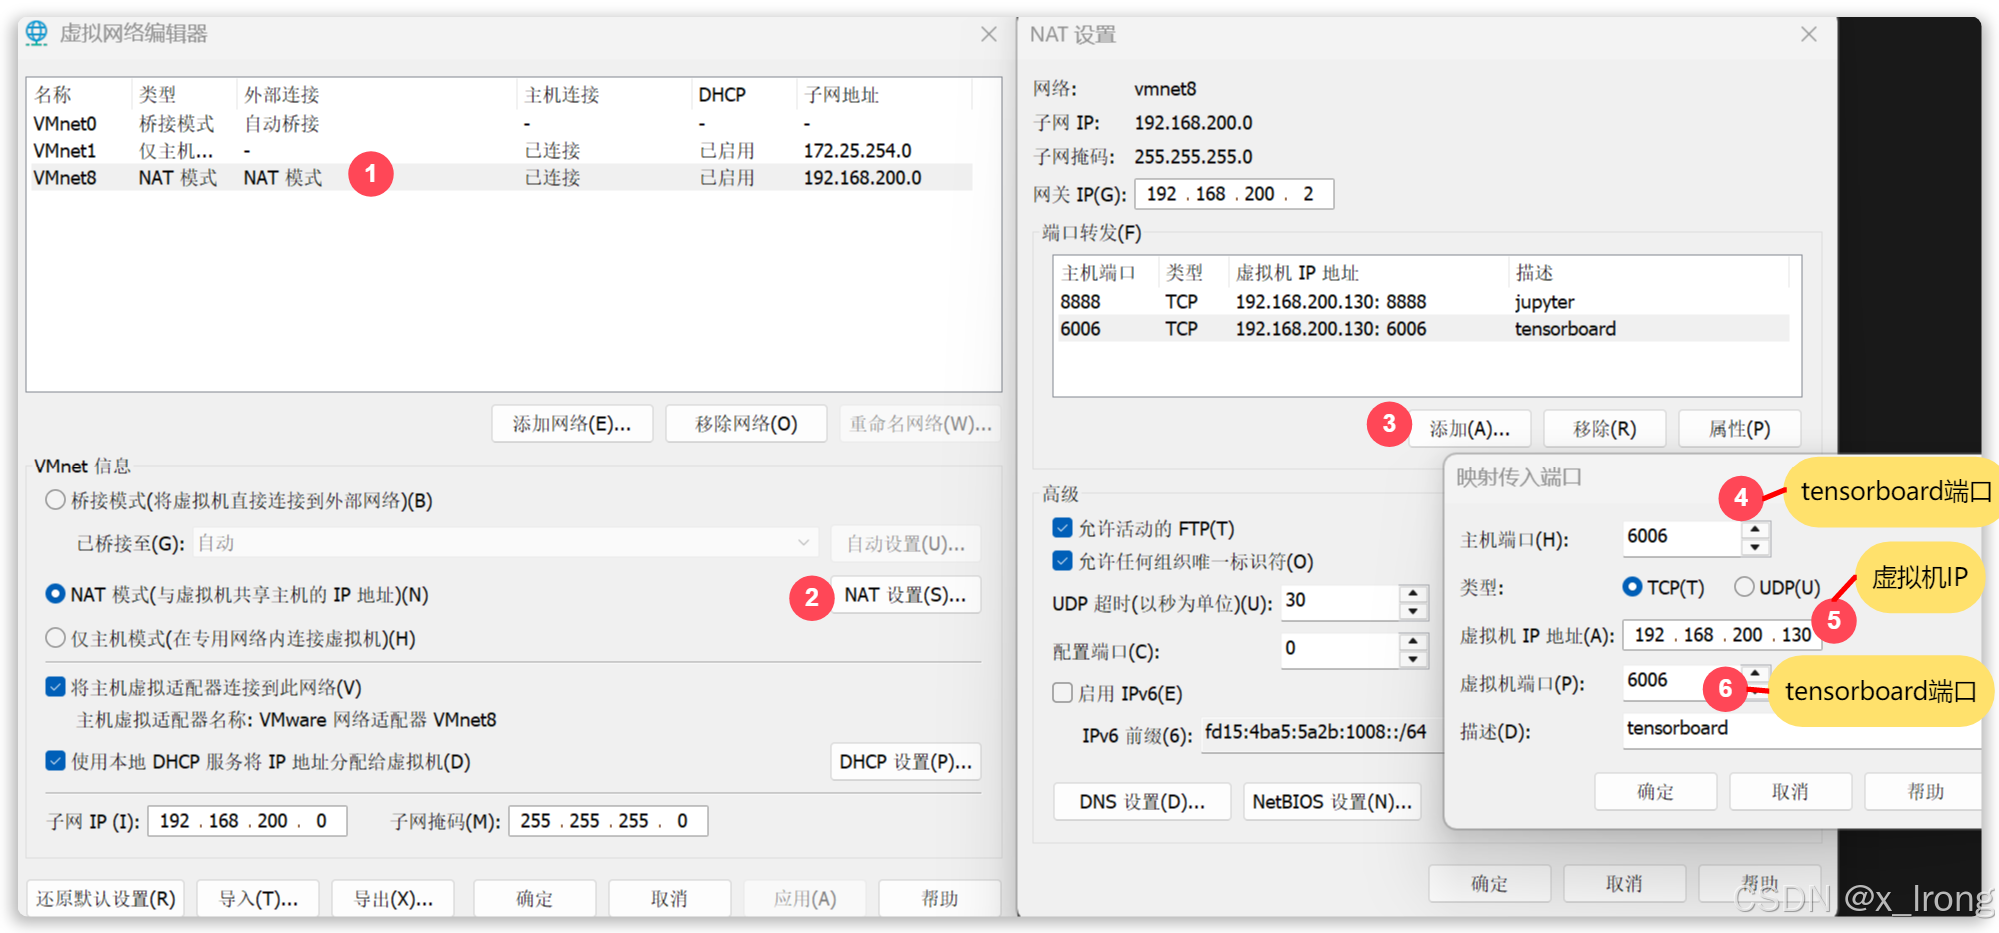Click the 子网掩码 input field

tap(608, 821)
